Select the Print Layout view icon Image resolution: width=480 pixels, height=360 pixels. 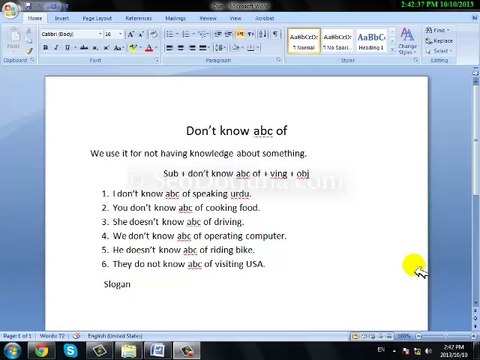[x=355, y=336]
